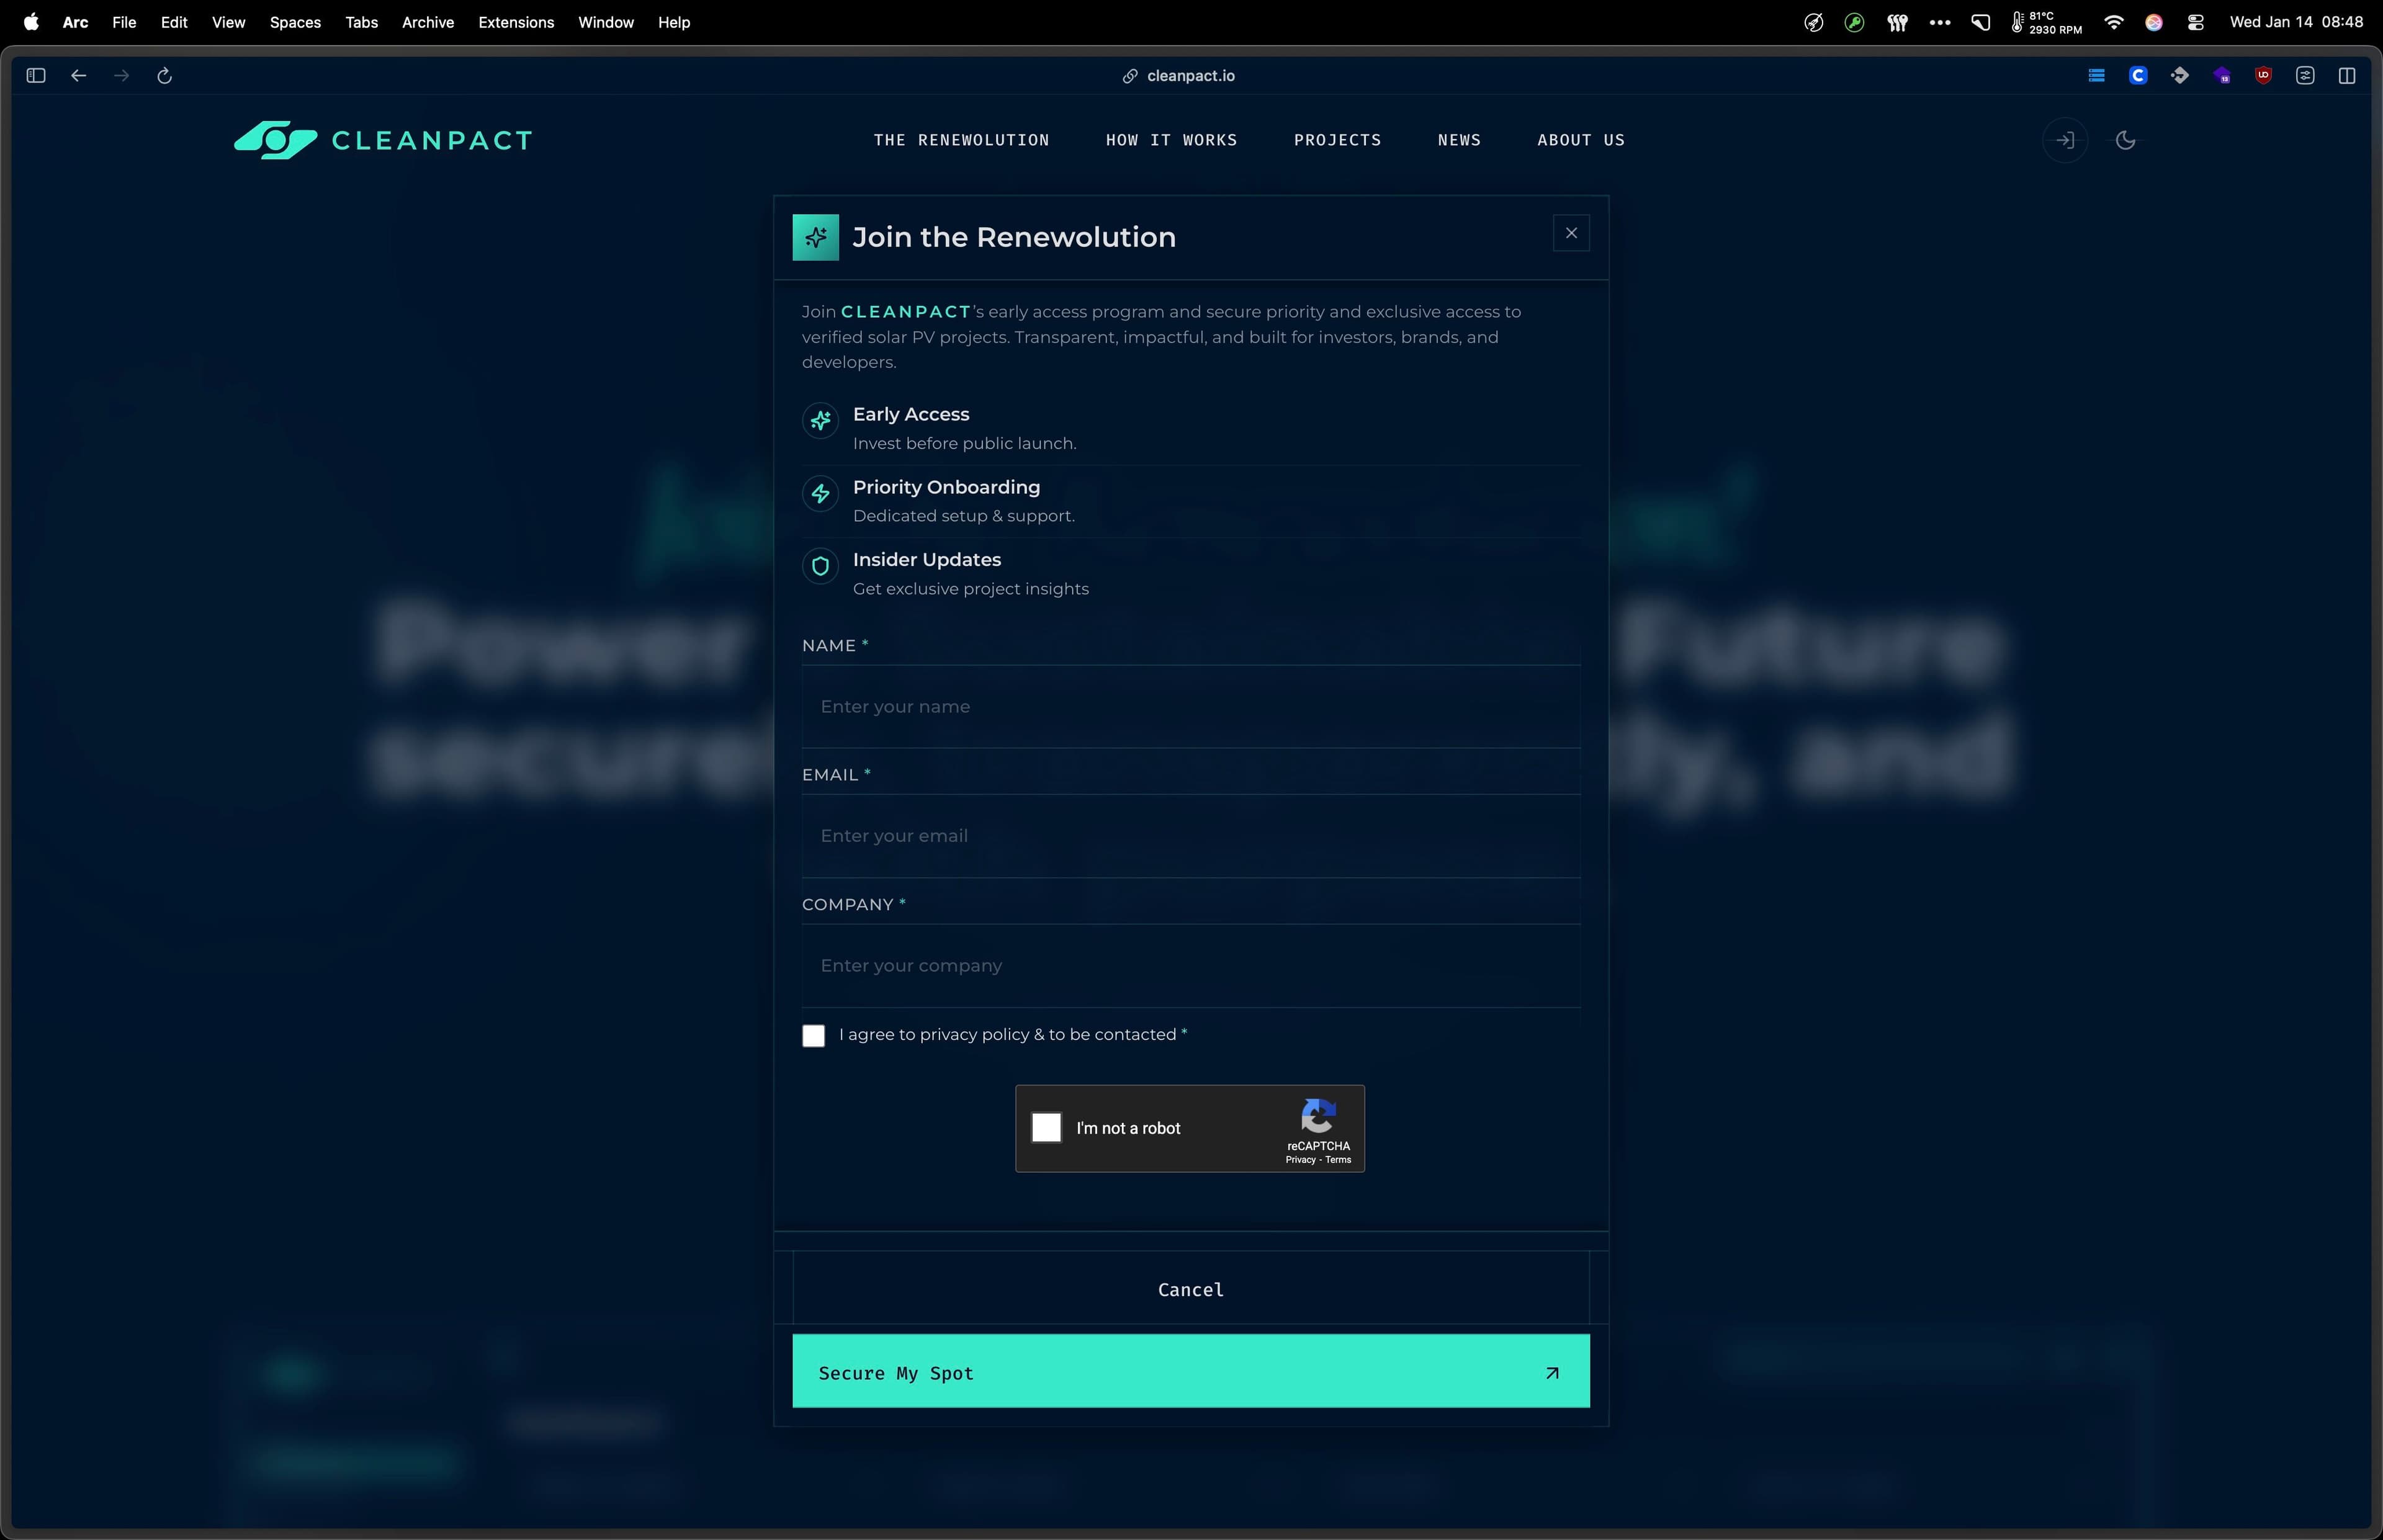Screen dimensions: 2383x1540
Task: Tick the I'm not a robot checkbox
Action: (x=1046, y=1127)
